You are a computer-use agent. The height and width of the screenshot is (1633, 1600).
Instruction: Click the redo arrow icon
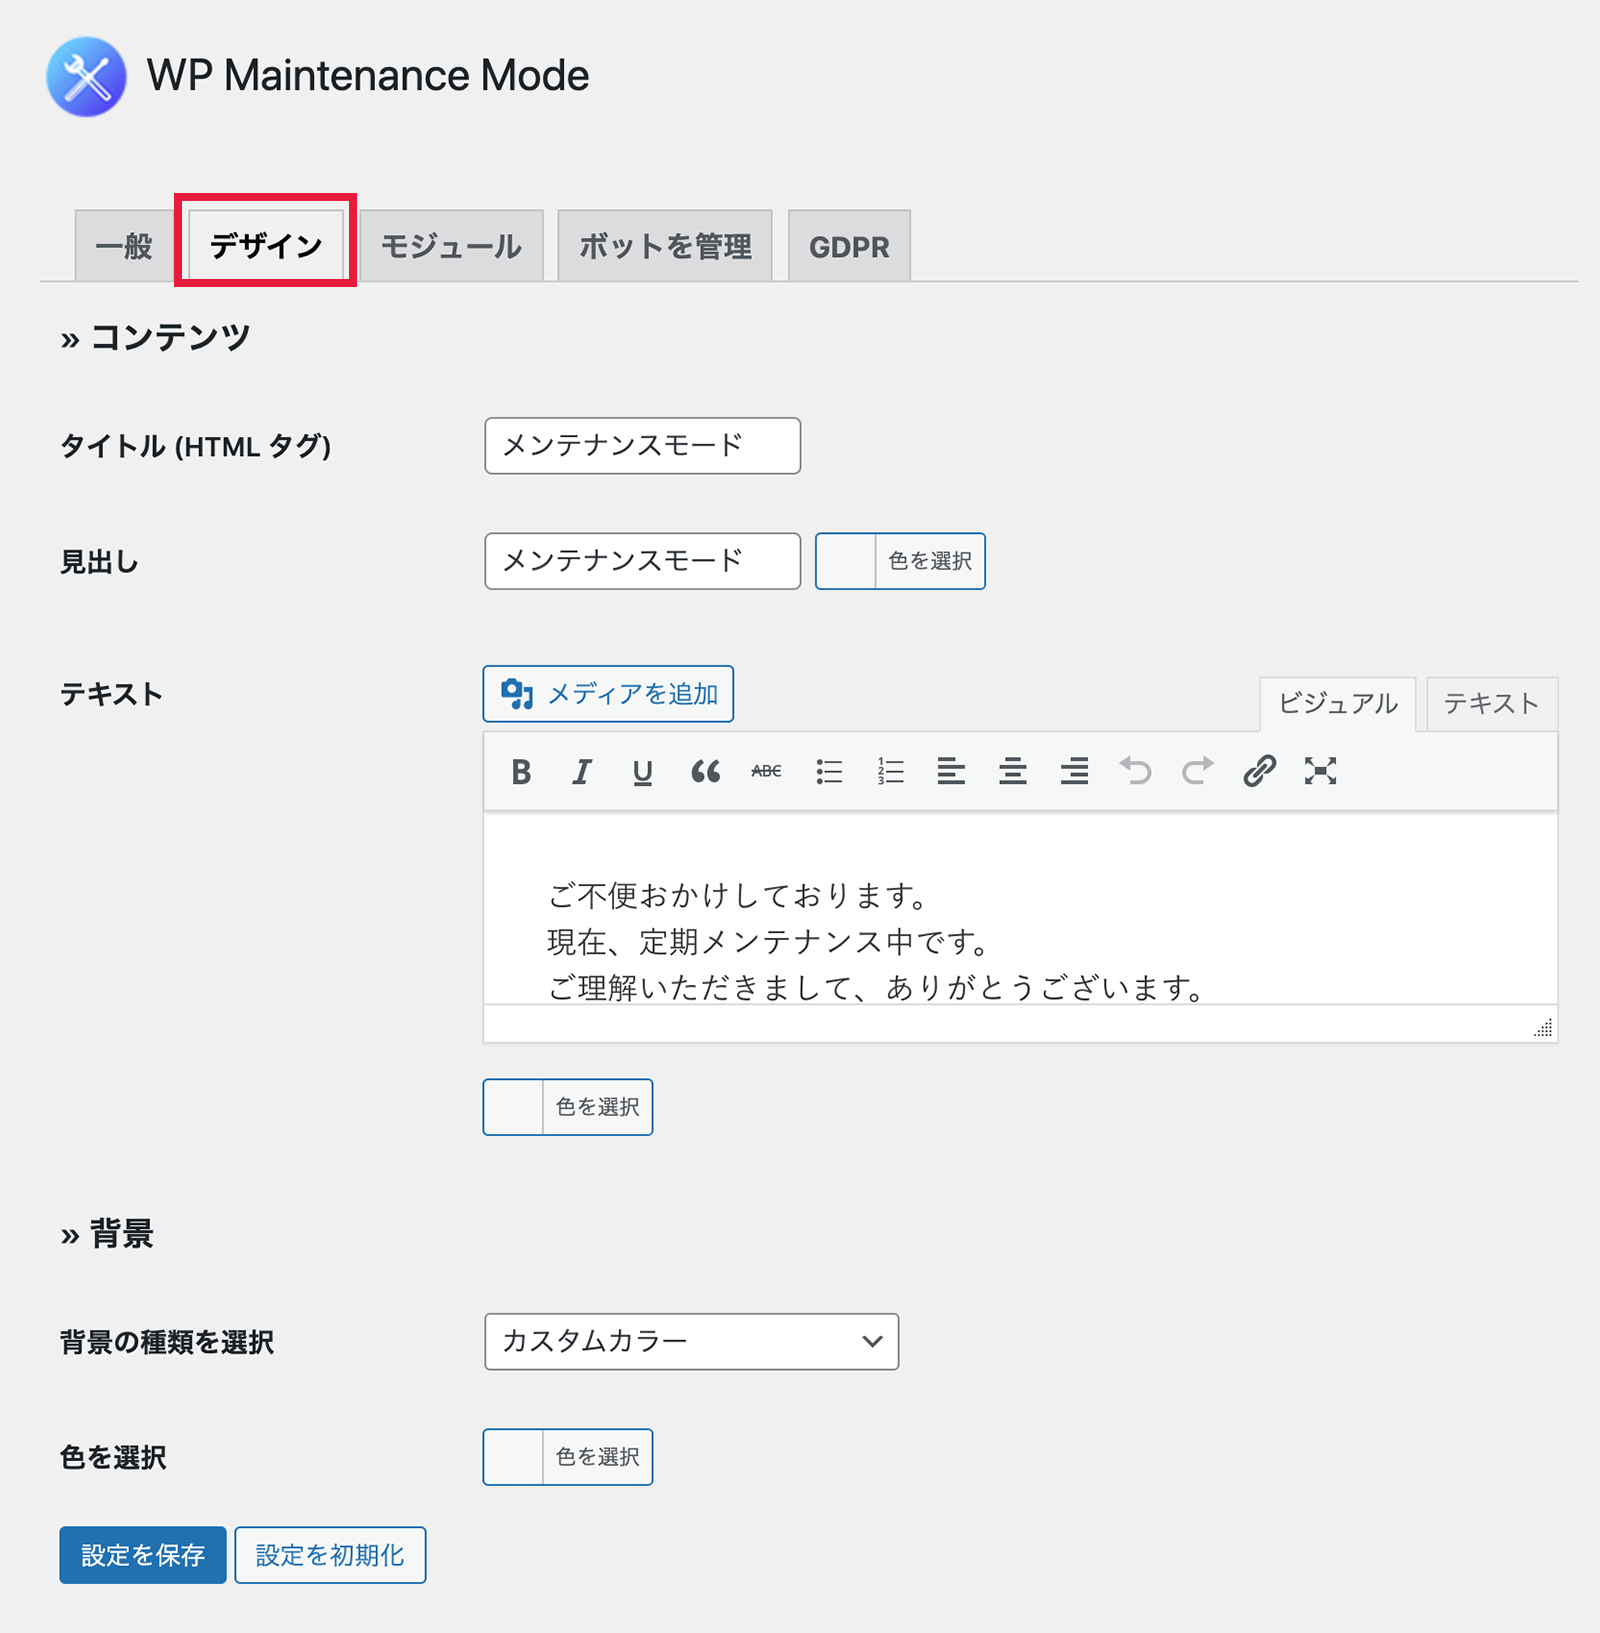pyautogui.click(x=1197, y=771)
